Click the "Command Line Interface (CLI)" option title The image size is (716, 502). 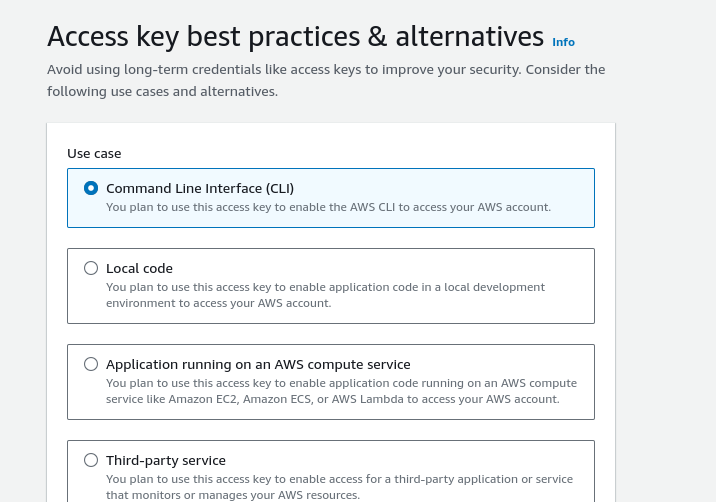[x=199, y=188]
